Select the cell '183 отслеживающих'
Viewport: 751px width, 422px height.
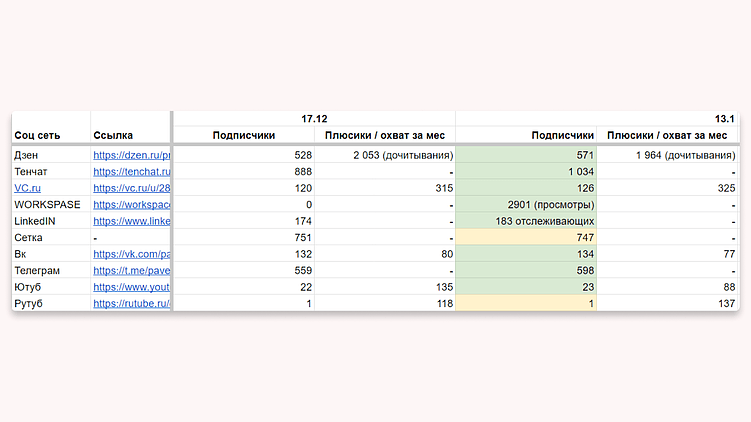[526, 221]
